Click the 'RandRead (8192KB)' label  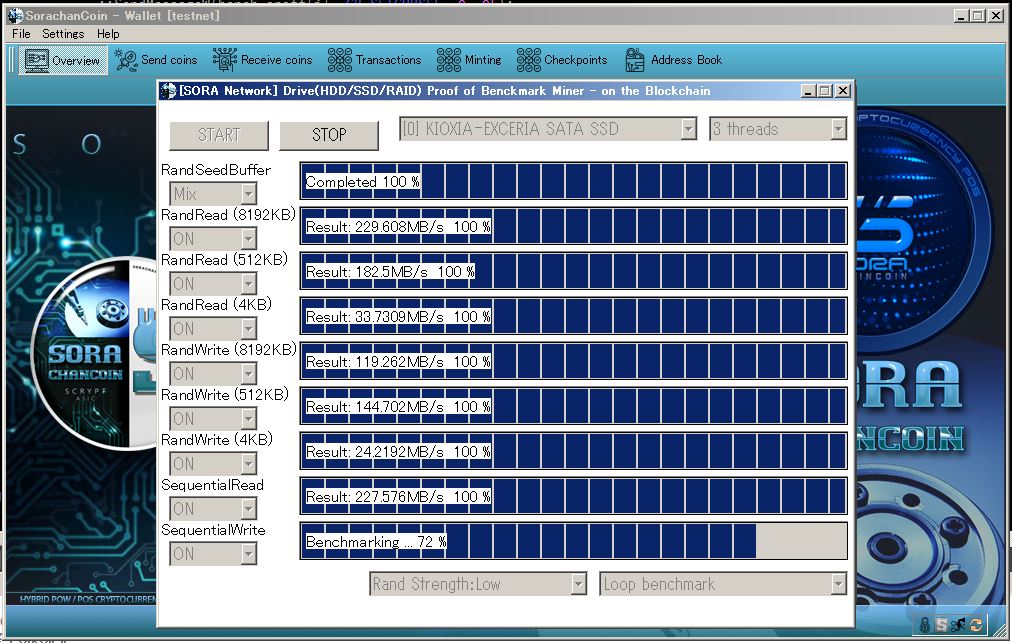[228, 215]
